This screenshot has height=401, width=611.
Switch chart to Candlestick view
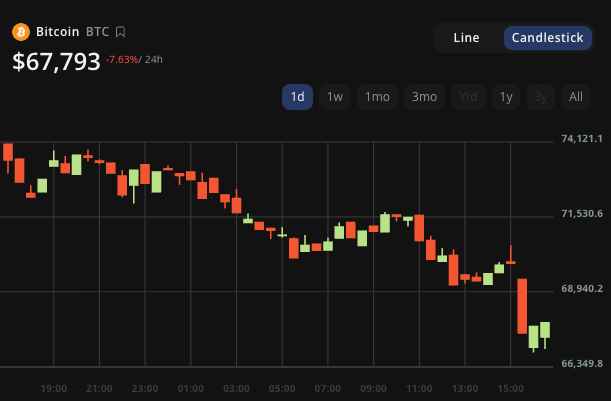tap(547, 38)
